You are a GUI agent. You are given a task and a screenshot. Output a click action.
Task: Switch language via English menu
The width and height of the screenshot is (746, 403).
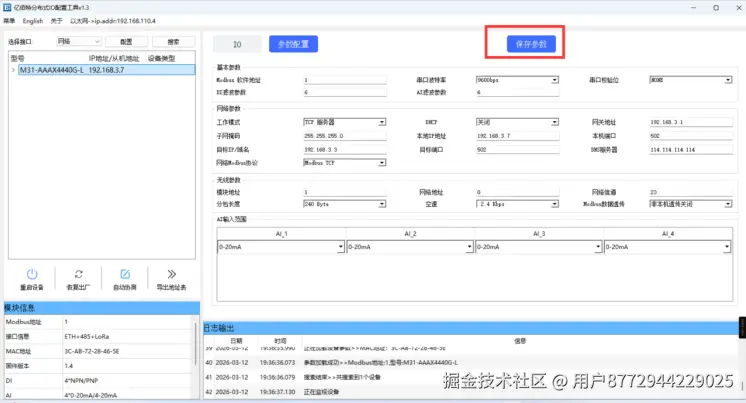click(33, 21)
